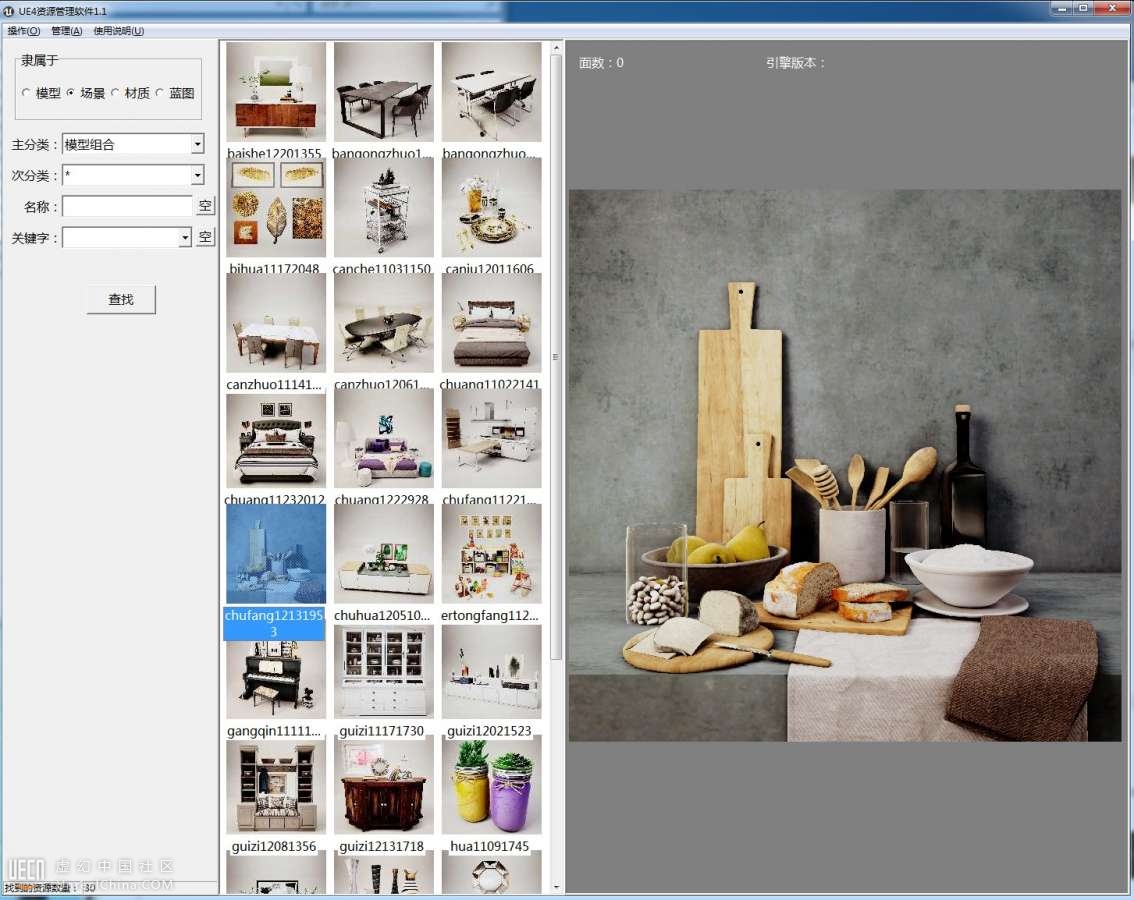
Task: Click the UE4 app icon in title bar
Action: coord(10,11)
